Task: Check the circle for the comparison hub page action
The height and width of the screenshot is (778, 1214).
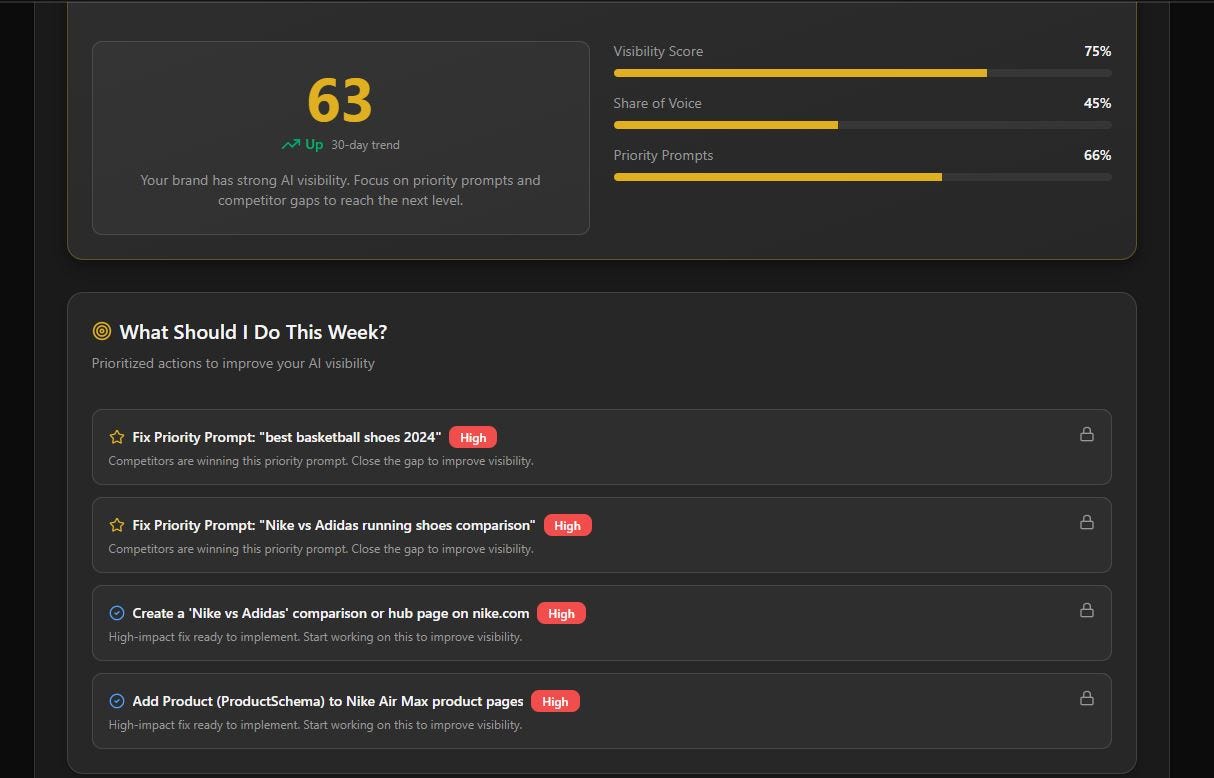Action: [117, 613]
